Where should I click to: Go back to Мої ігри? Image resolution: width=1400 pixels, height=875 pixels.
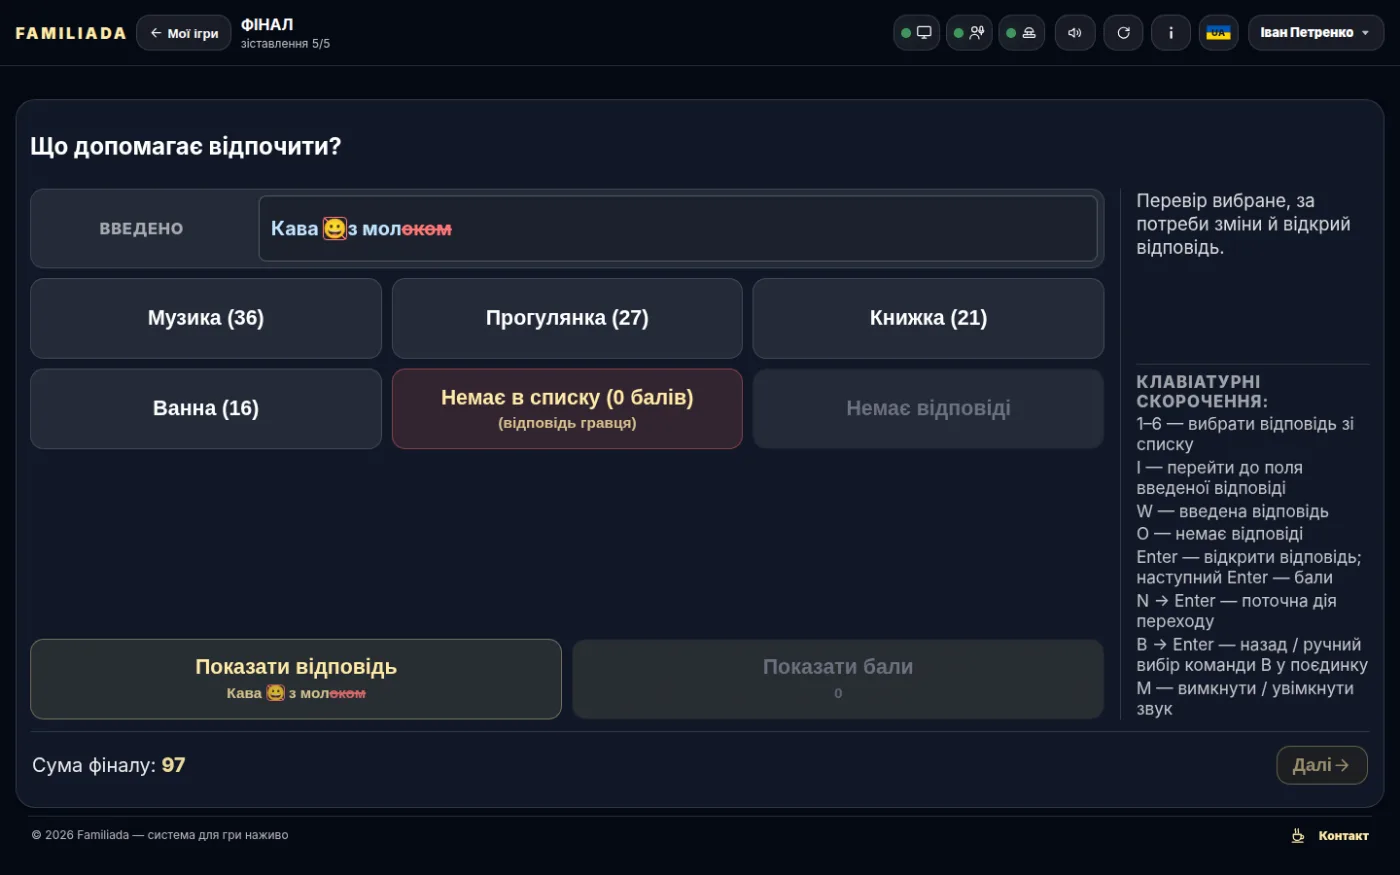pos(184,33)
